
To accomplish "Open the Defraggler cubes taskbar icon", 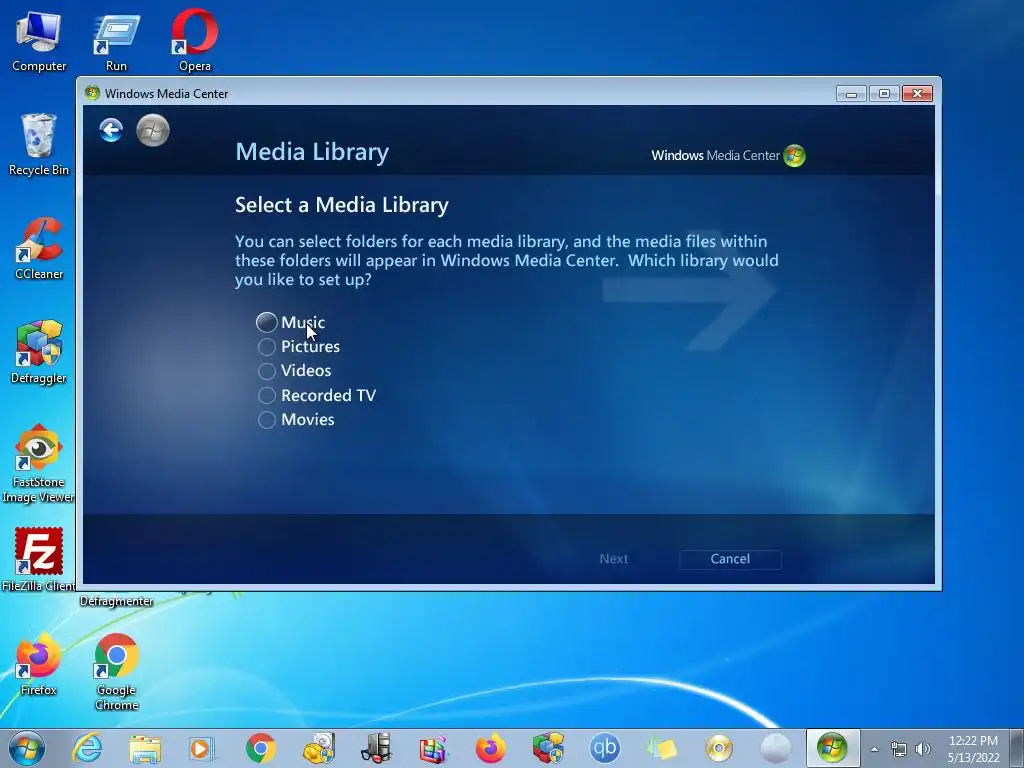I will 548,748.
